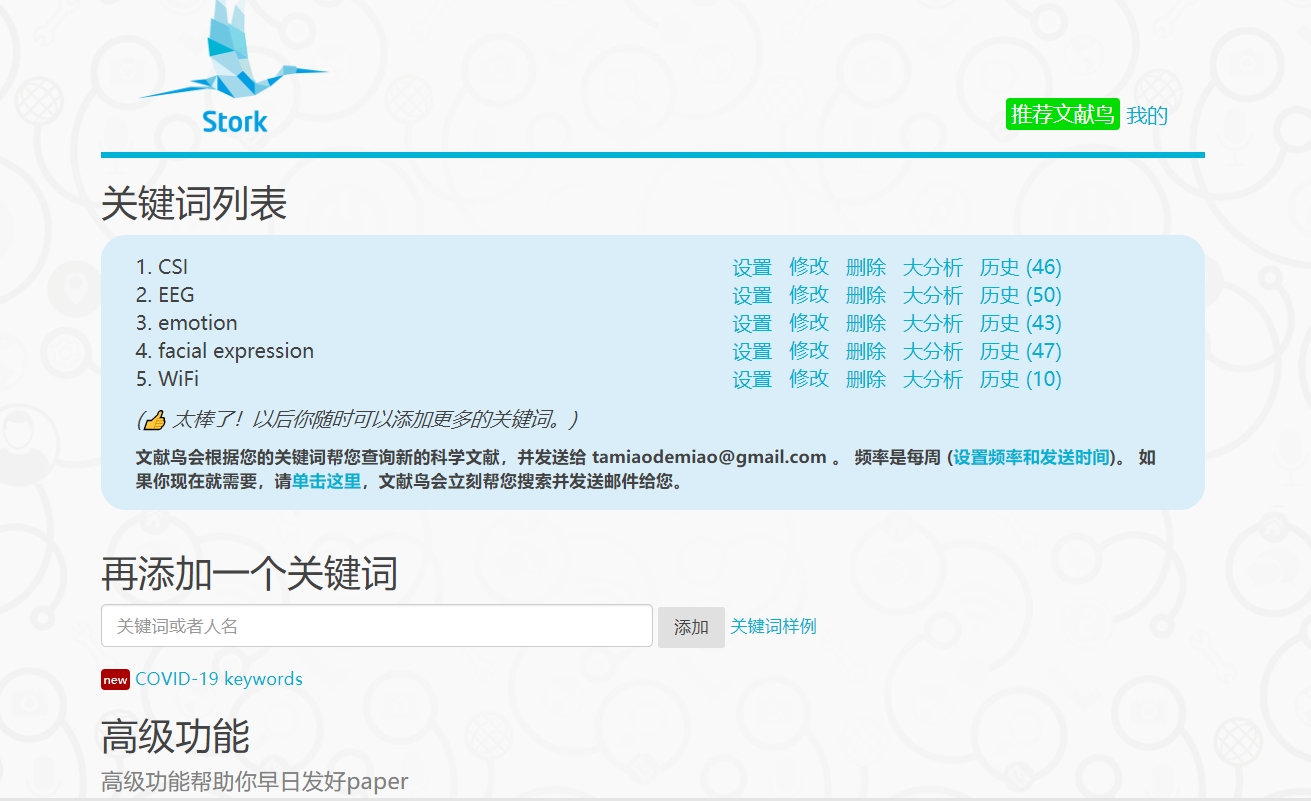Click keyword text '1. CSI'
This screenshot has height=801, width=1311.
click(162, 267)
